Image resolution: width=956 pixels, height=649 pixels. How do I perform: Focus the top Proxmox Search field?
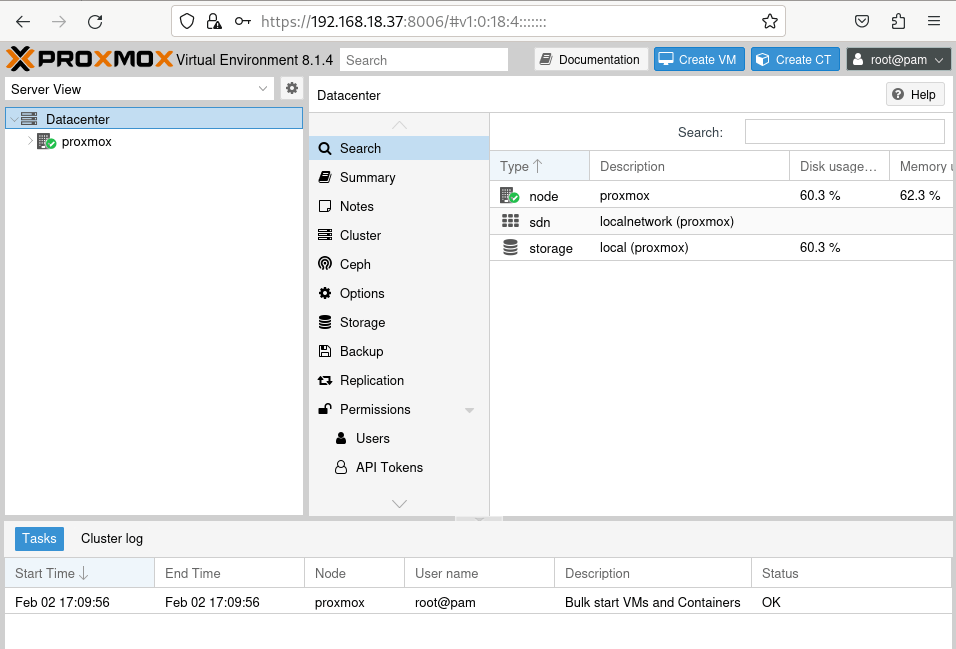(424, 60)
